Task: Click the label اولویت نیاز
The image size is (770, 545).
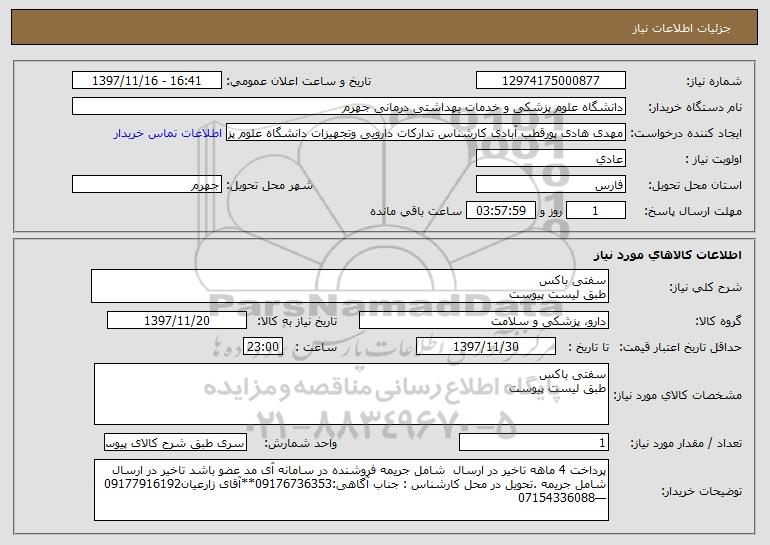Action: pyautogui.click(x=714, y=159)
